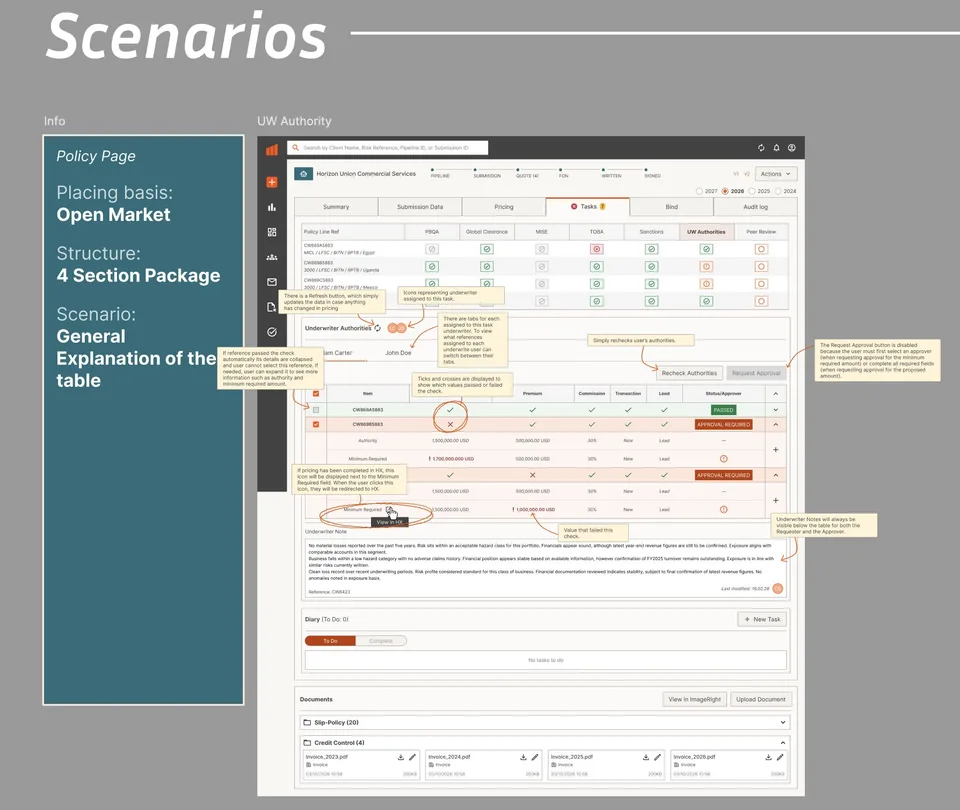
Task: Switch to the Pricing tab
Action: 504,207
